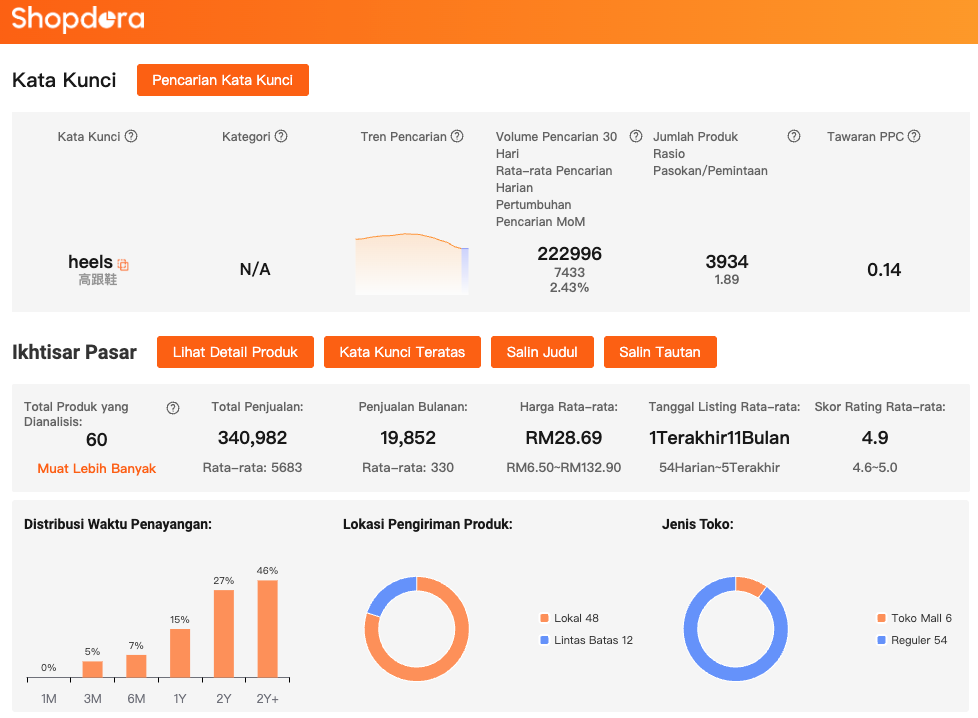The width and height of the screenshot is (978, 718).
Task: Open Lihat Detail Produk
Action: [x=235, y=352]
